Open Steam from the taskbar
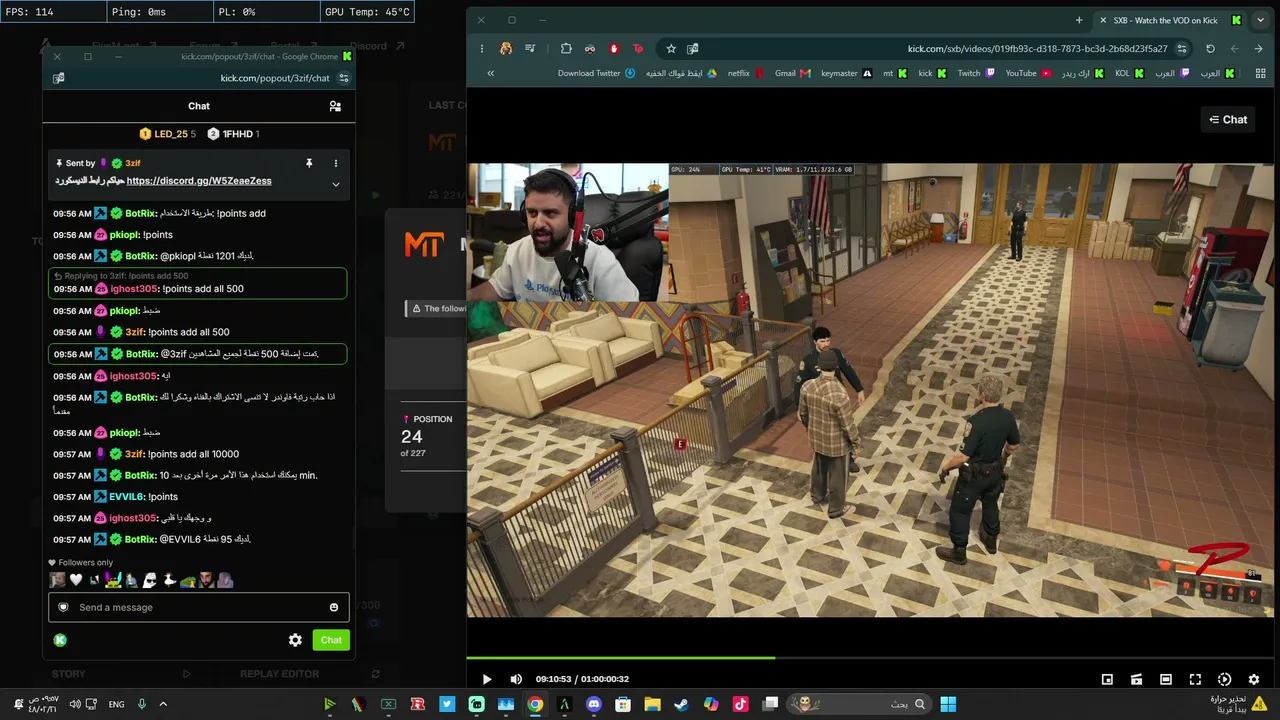The height and width of the screenshot is (720, 1280). pyautogui.click(x=681, y=704)
